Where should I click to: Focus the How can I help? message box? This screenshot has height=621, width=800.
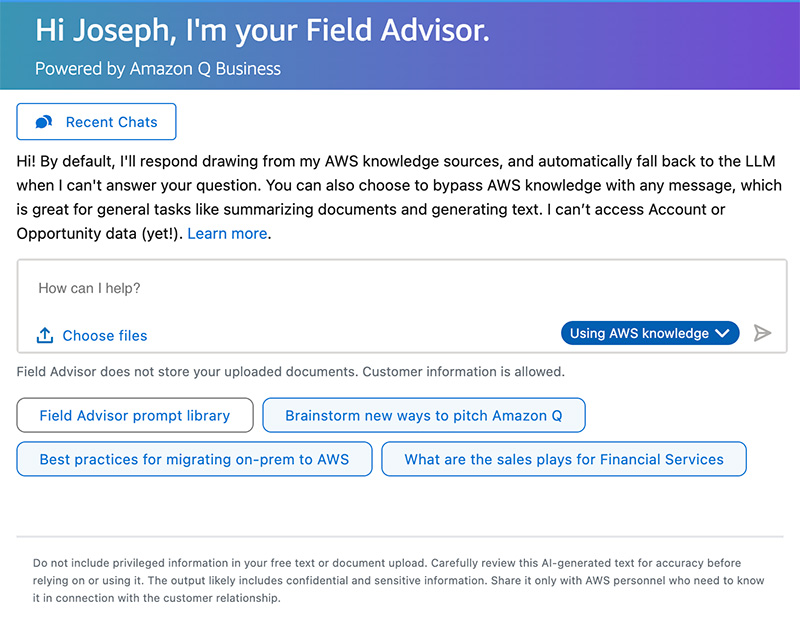[400, 288]
